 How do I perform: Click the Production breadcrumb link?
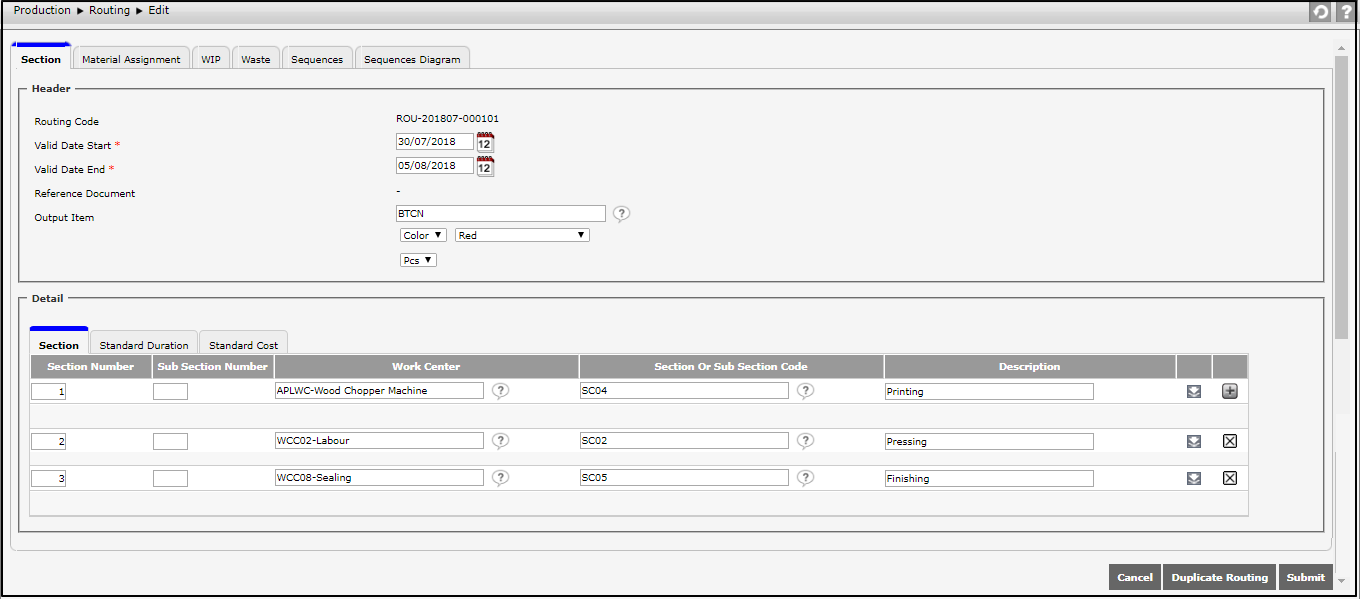point(42,10)
